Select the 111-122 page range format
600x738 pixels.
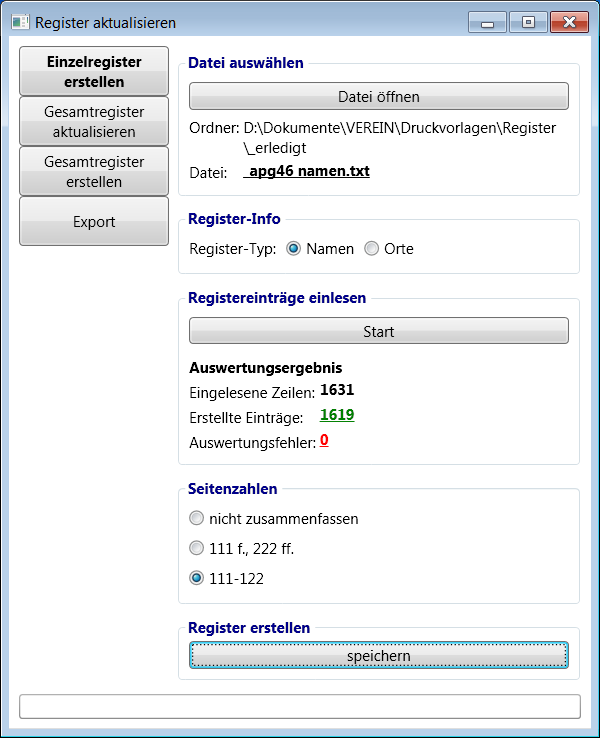pos(197,578)
